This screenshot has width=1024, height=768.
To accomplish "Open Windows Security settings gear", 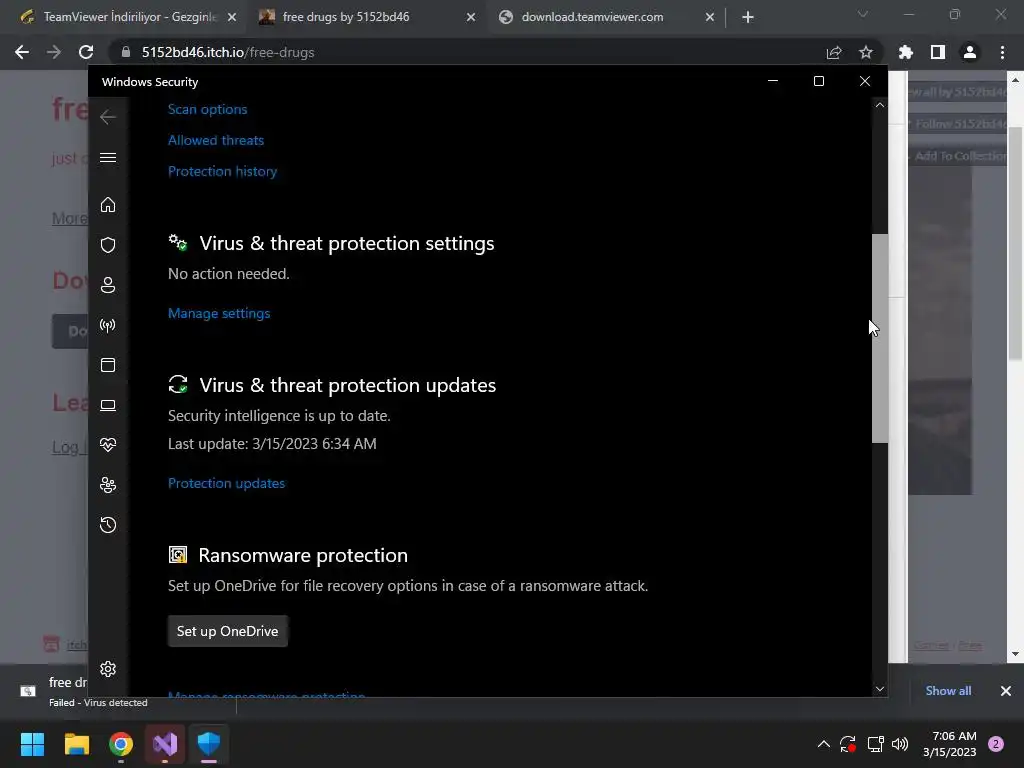I will [x=108, y=669].
